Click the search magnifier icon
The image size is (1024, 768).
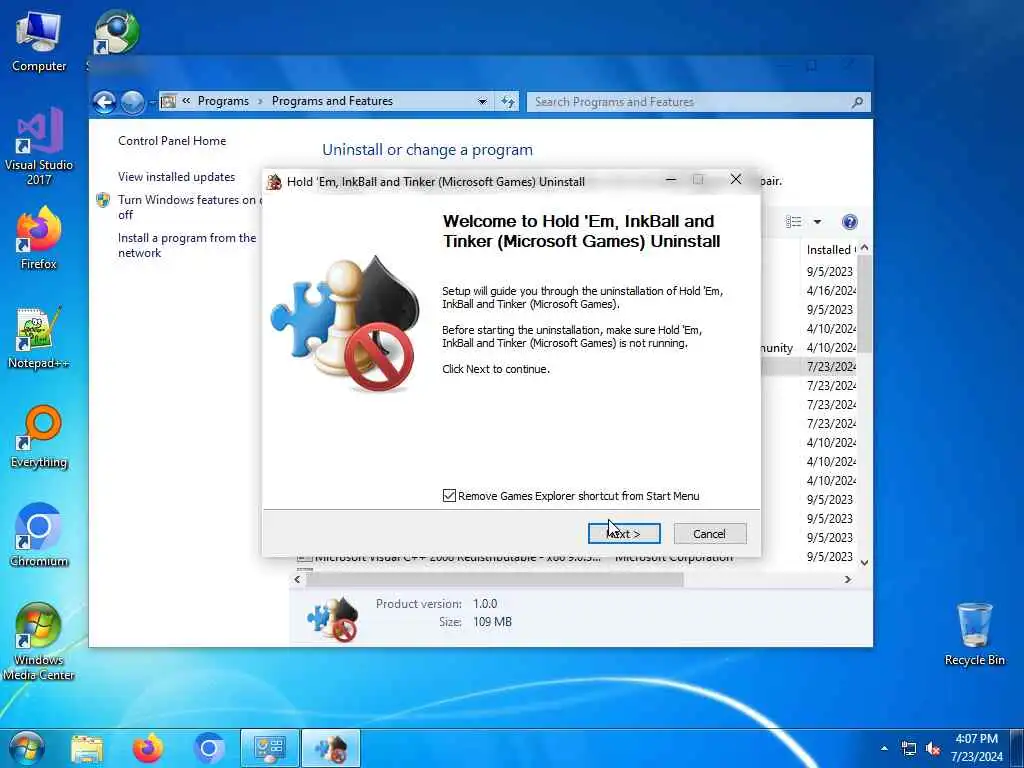tap(857, 102)
